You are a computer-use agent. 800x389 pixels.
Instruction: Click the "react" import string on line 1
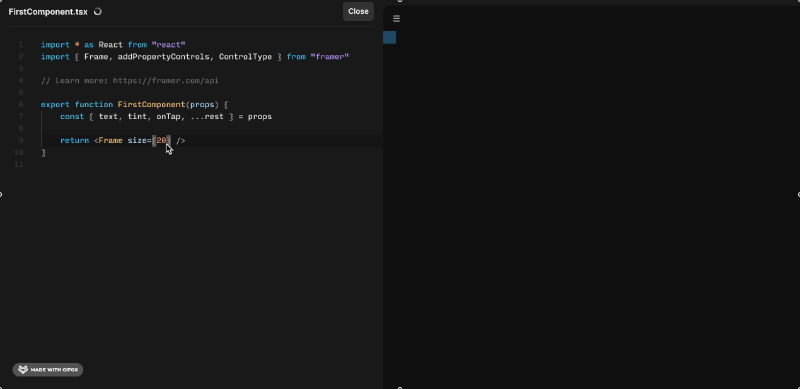[168, 45]
